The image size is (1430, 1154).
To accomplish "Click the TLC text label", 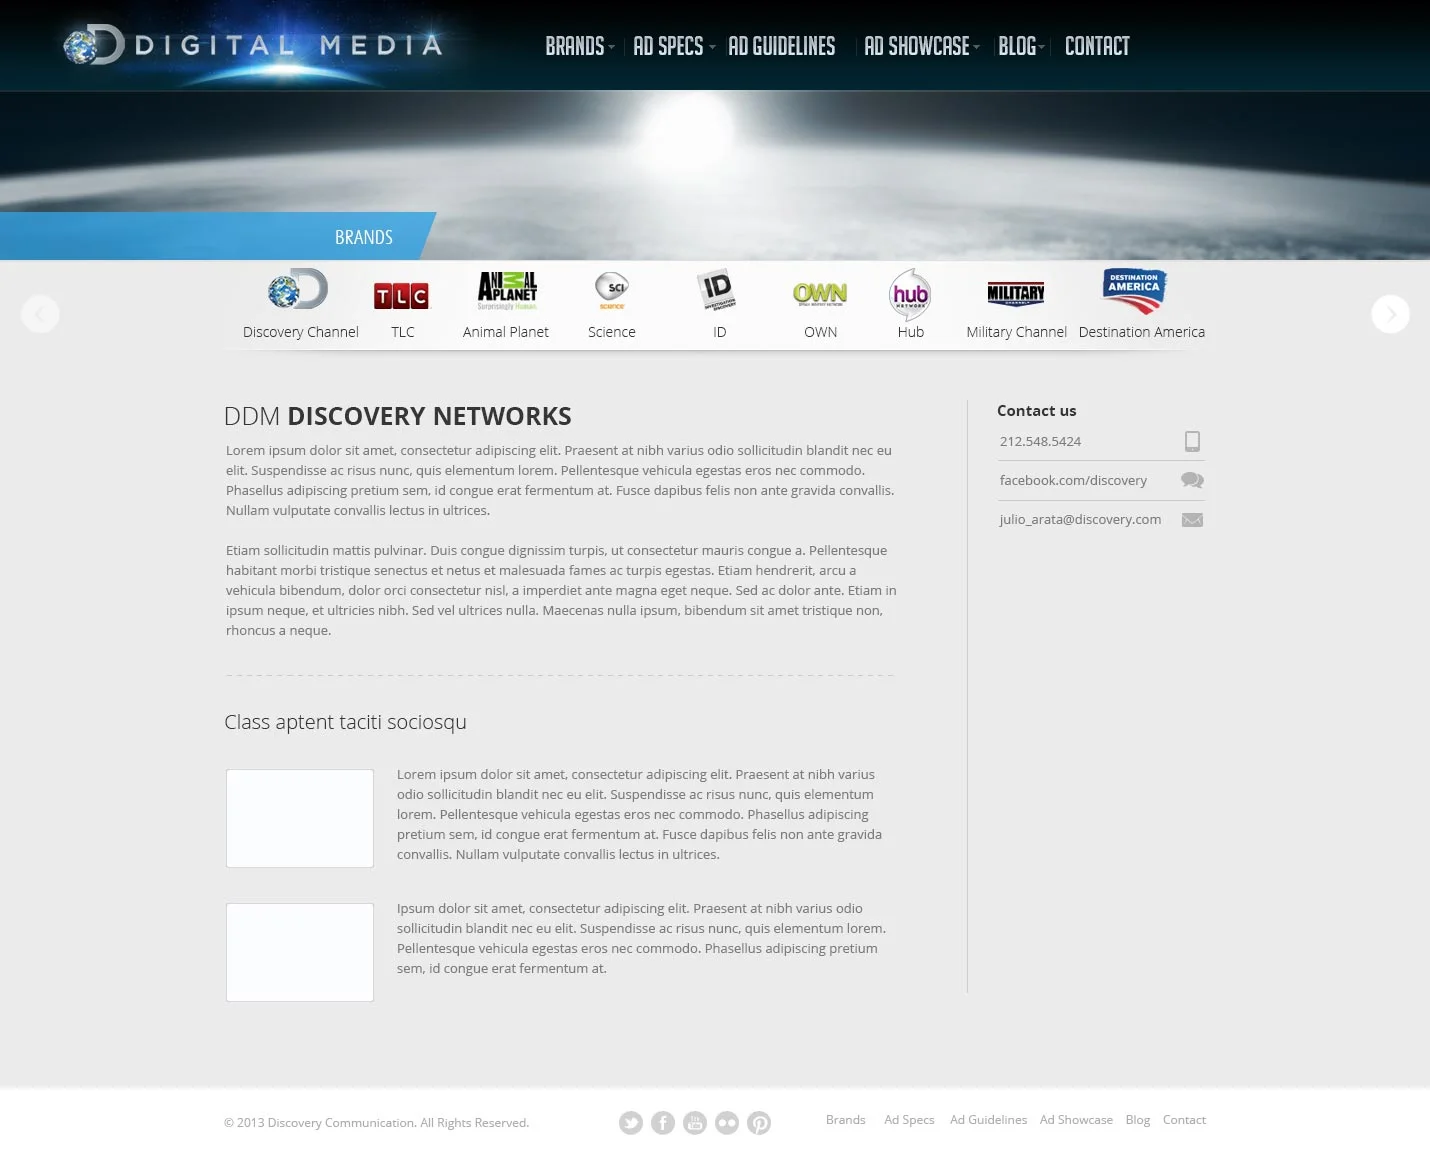I will click(x=403, y=332).
